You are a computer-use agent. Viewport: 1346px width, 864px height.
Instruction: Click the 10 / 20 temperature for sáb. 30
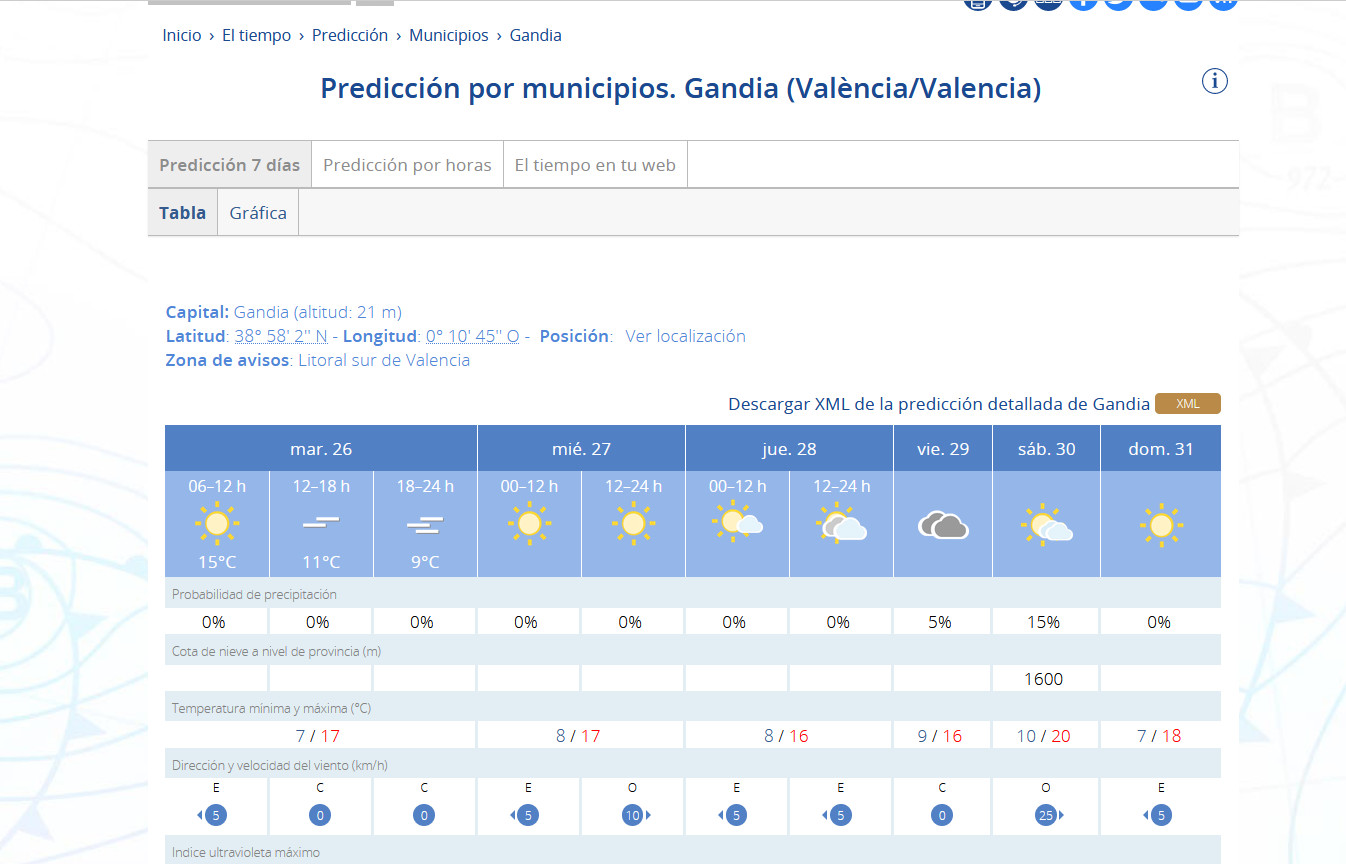click(x=1043, y=736)
